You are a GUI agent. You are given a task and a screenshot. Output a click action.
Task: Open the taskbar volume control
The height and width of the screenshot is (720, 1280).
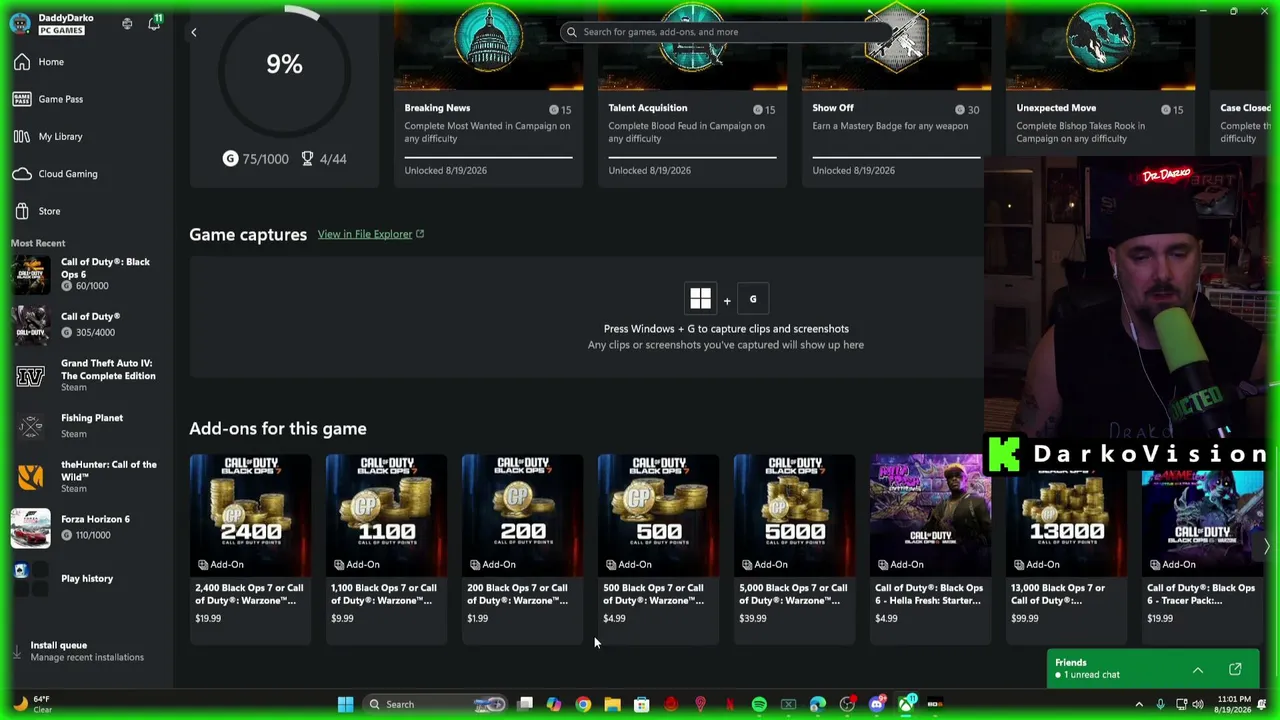click(1199, 704)
